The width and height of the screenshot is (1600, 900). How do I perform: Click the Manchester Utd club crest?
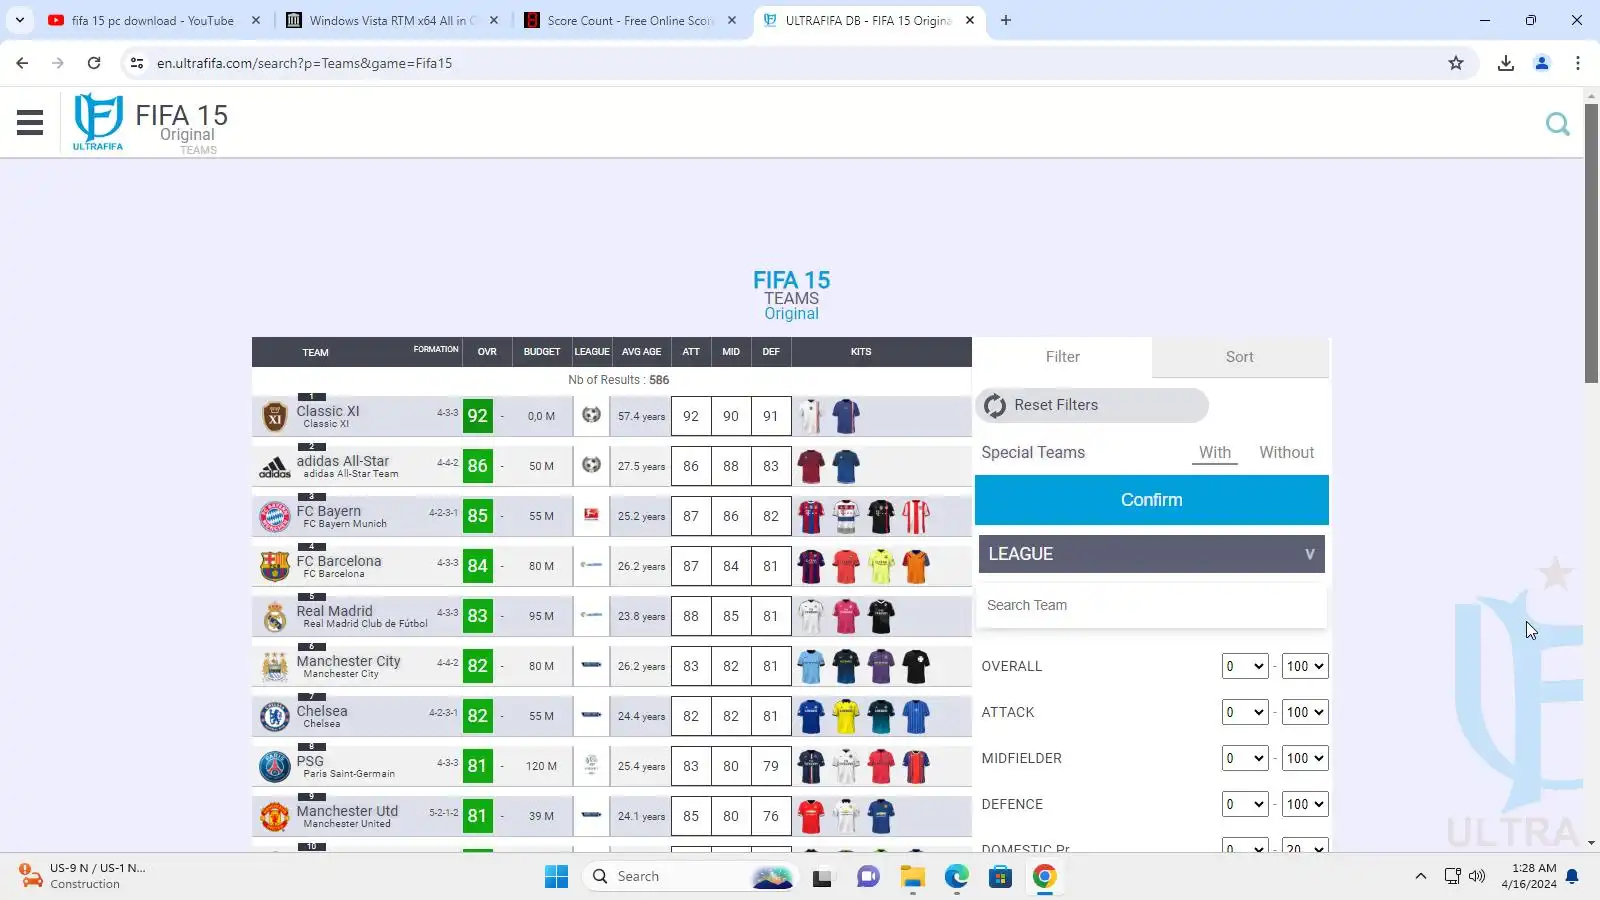(x=274, y=816)
